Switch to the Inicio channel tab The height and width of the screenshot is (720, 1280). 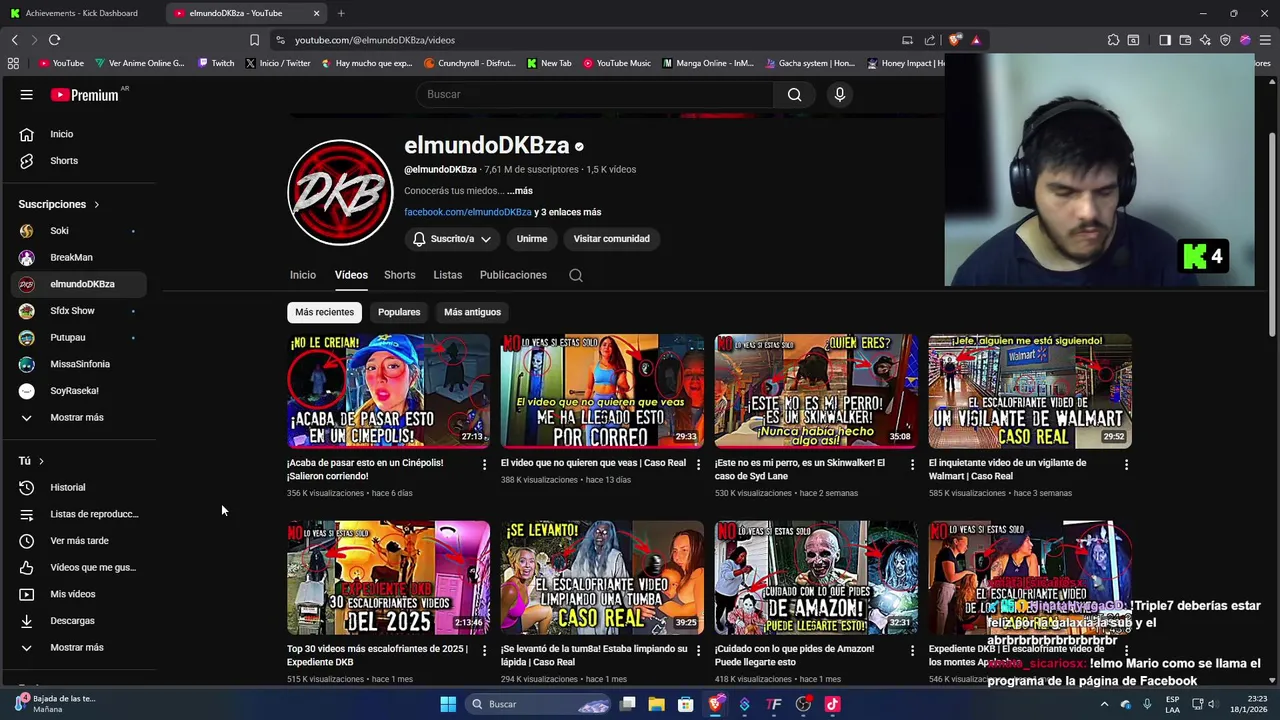coord(303,275)
